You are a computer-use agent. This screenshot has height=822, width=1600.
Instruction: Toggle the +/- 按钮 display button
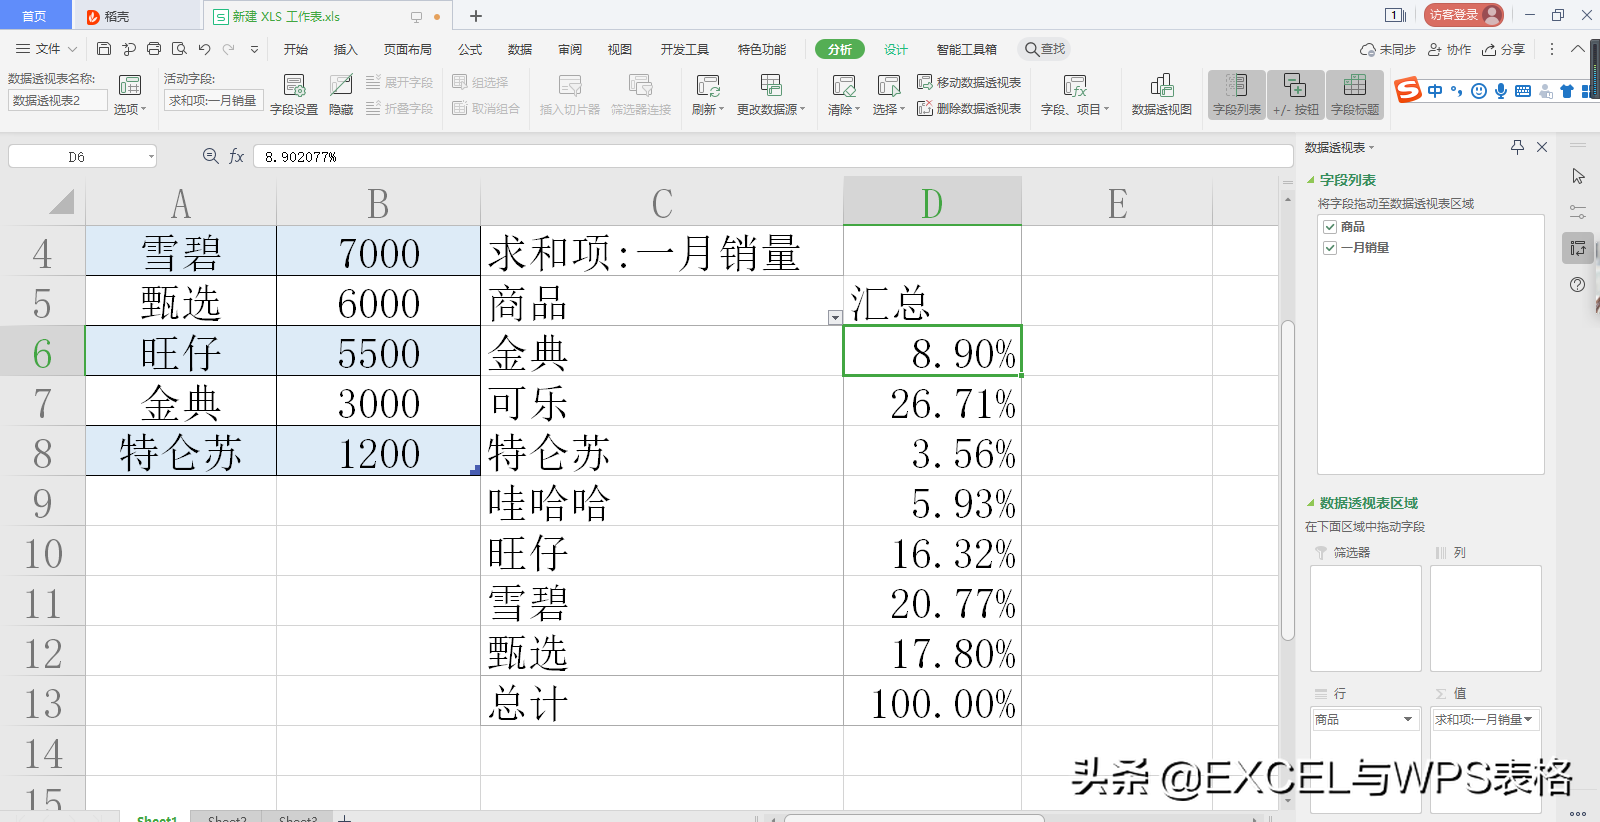[1296, 95]
